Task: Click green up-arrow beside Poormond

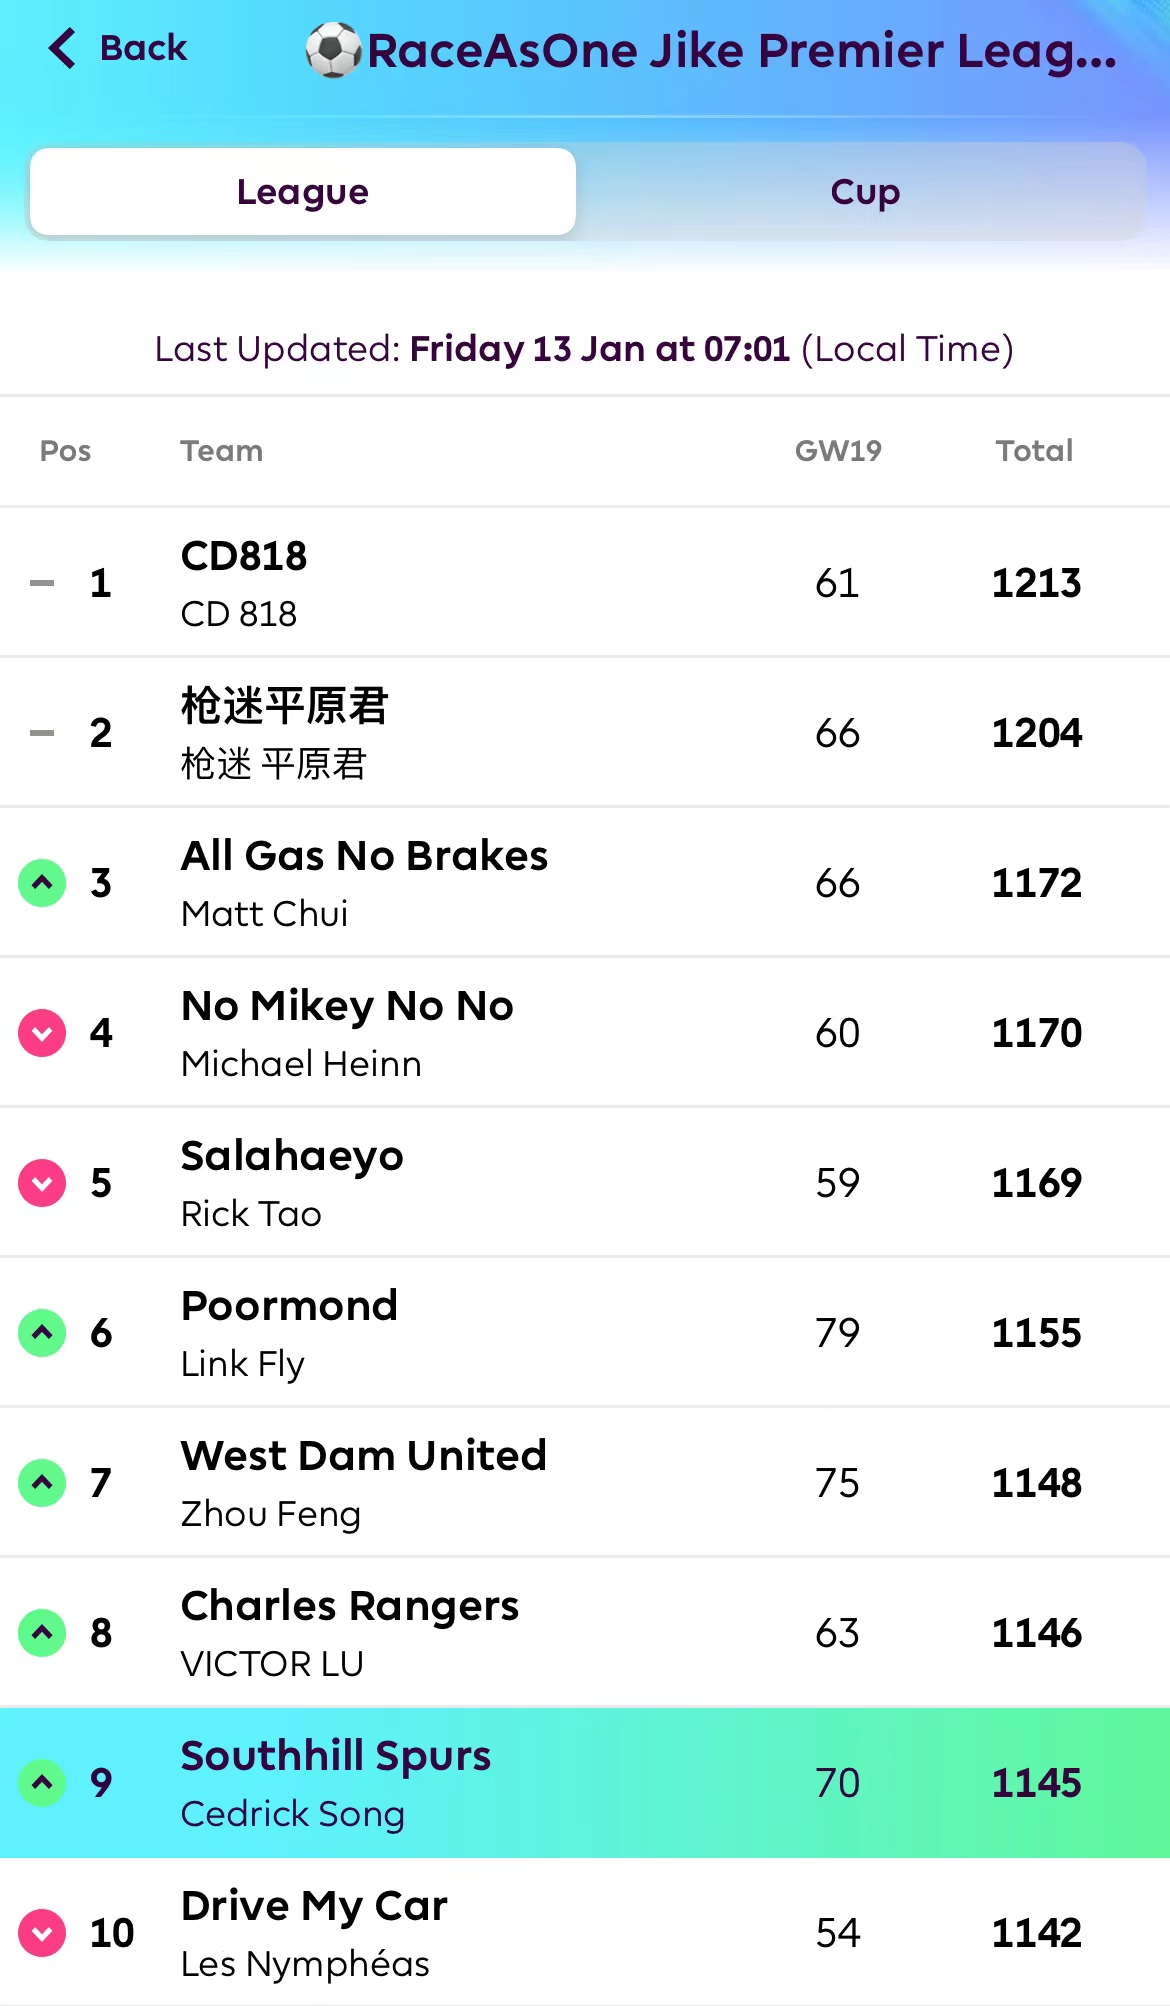Action: click(42, 1333)
